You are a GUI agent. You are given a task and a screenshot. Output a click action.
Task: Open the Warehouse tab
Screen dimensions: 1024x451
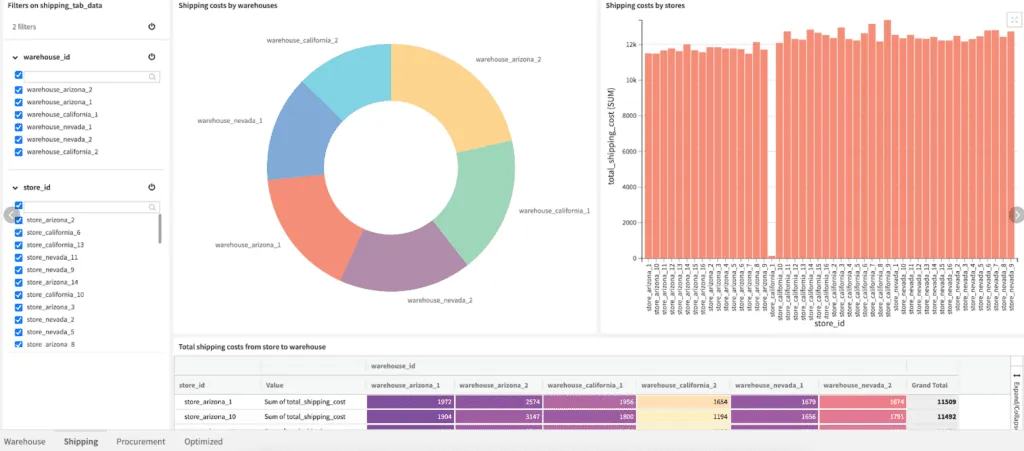point(24,441)
